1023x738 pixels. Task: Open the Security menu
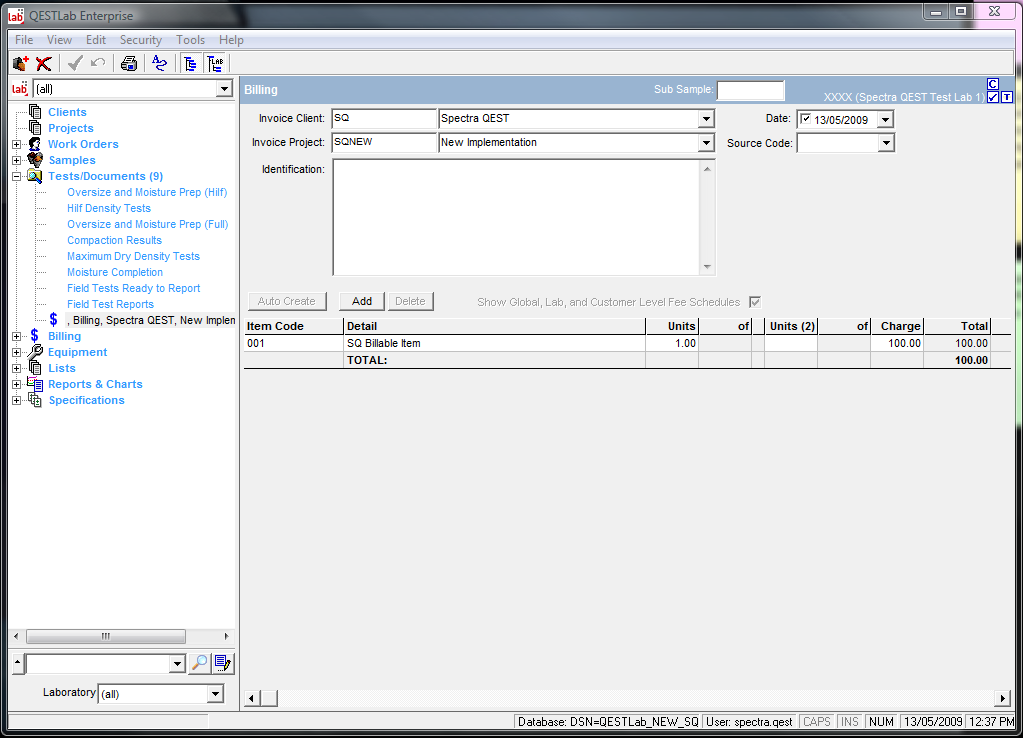140,40
